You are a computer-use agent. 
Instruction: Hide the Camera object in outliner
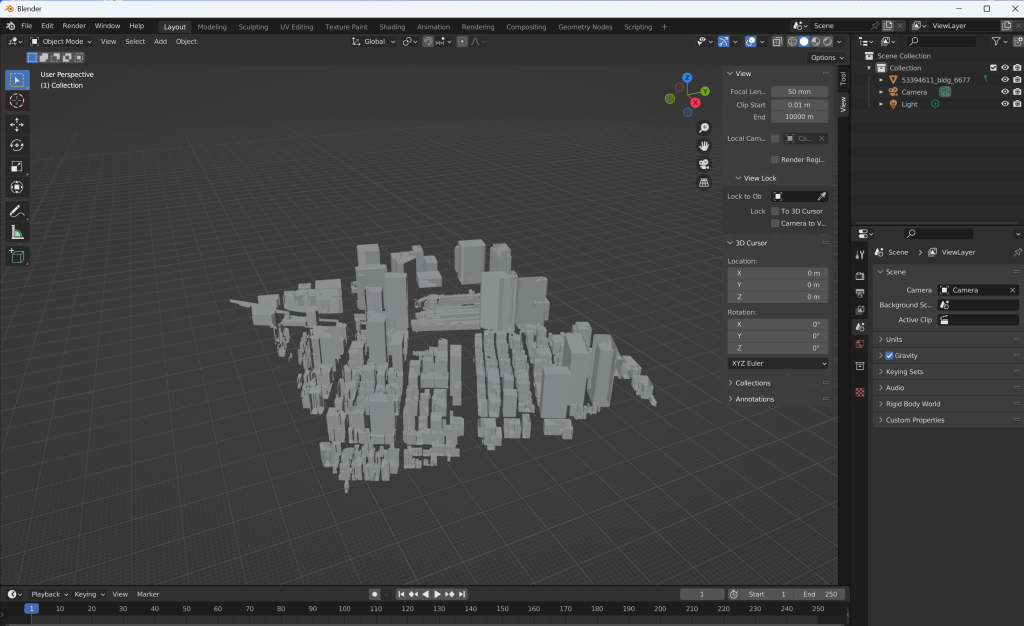pyautogui.click(x=1005, y=92)
